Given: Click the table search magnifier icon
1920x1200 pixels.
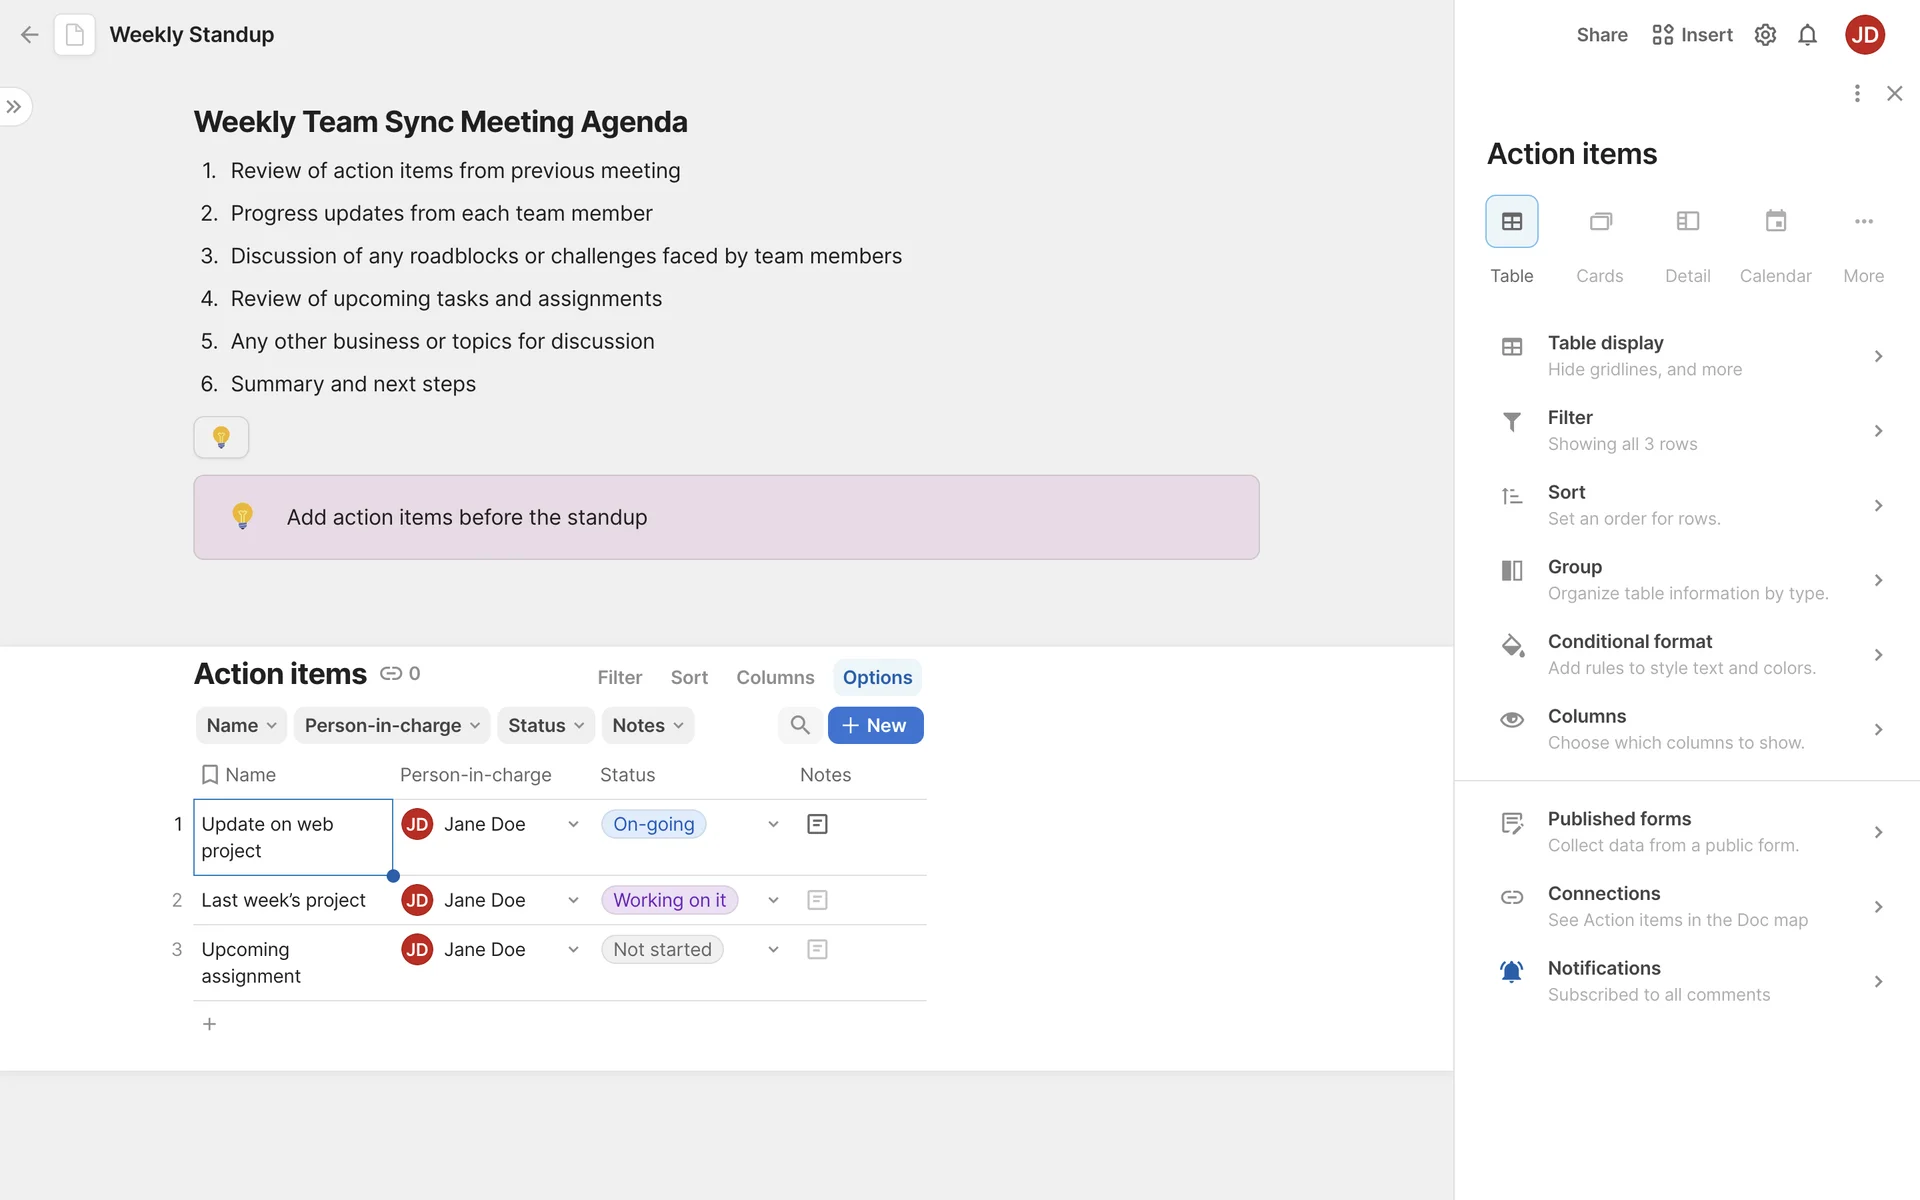Looking at the screenshot, I should point(800,725).
